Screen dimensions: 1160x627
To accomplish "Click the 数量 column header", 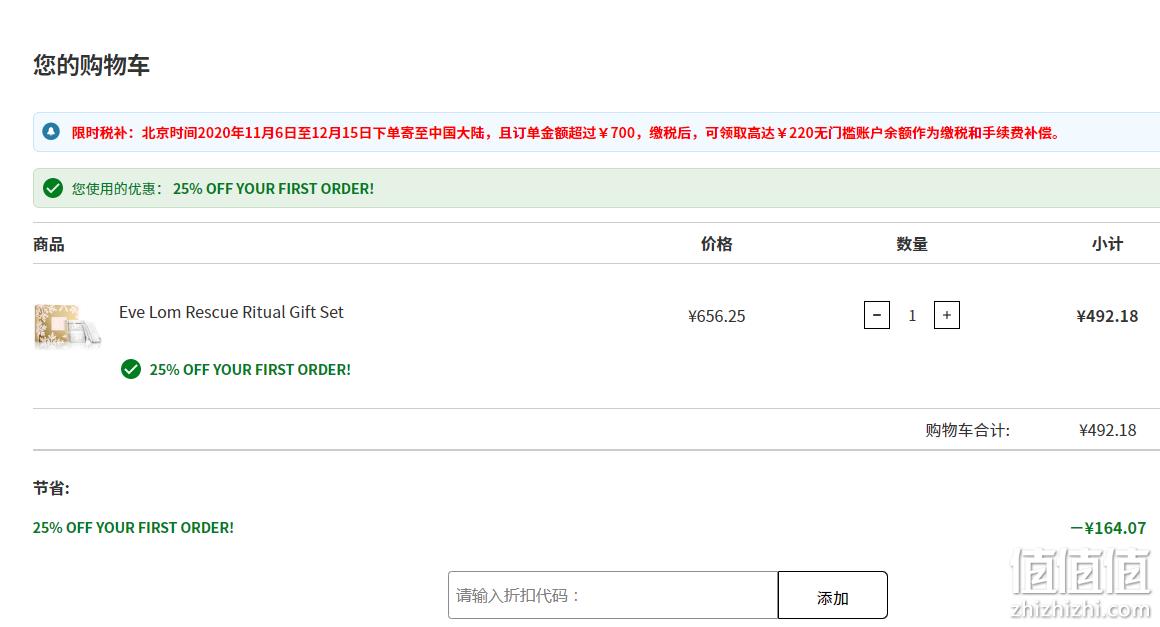I will coord(912,244).
